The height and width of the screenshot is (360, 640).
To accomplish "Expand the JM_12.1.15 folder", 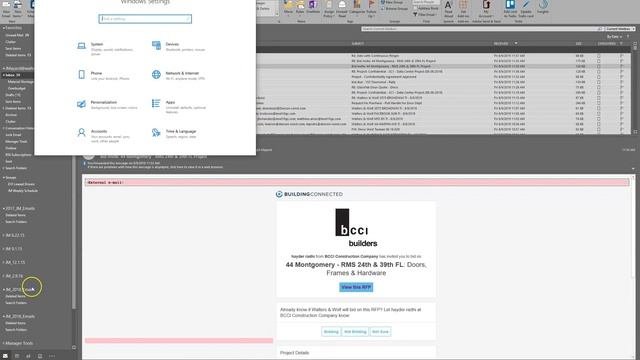I will point(4,262).
